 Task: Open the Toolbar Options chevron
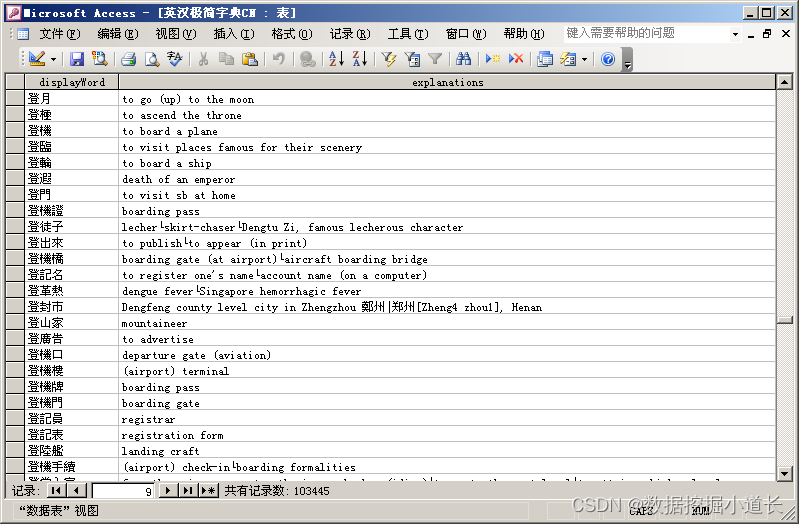[627, 60]
